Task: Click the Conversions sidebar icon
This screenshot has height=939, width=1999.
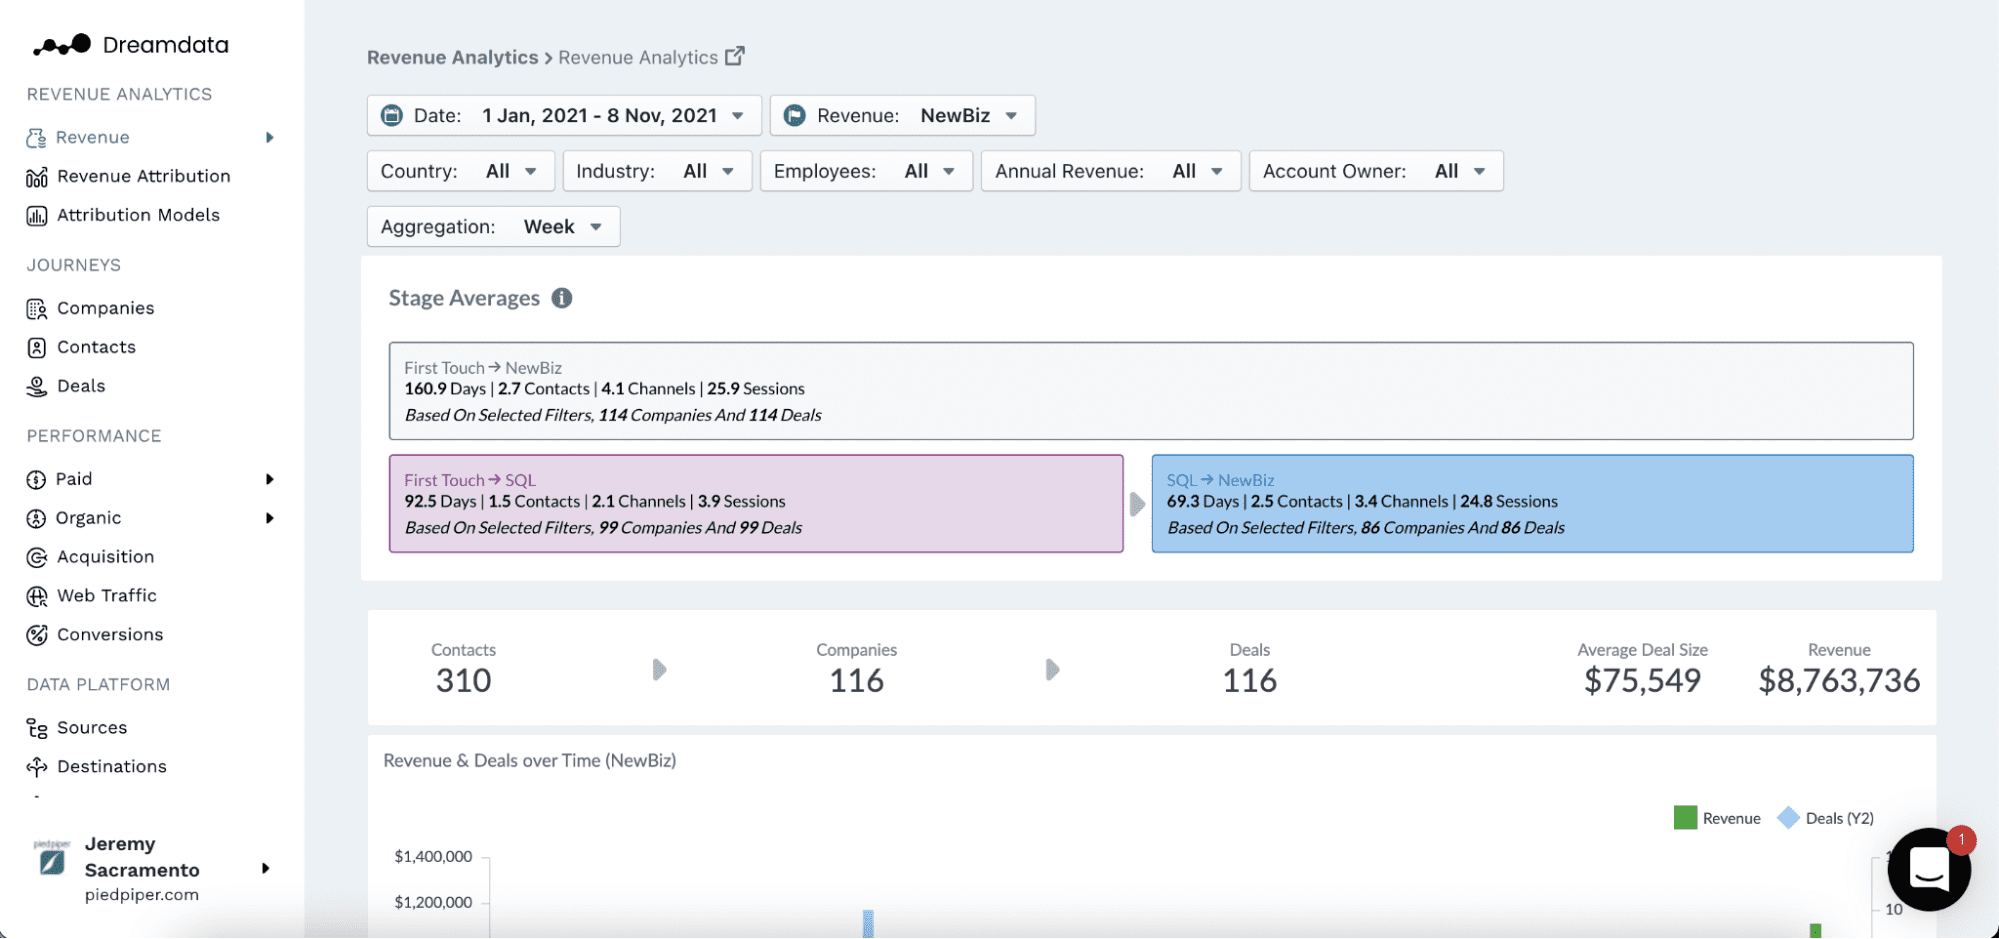Action: [x=36, y=634]
